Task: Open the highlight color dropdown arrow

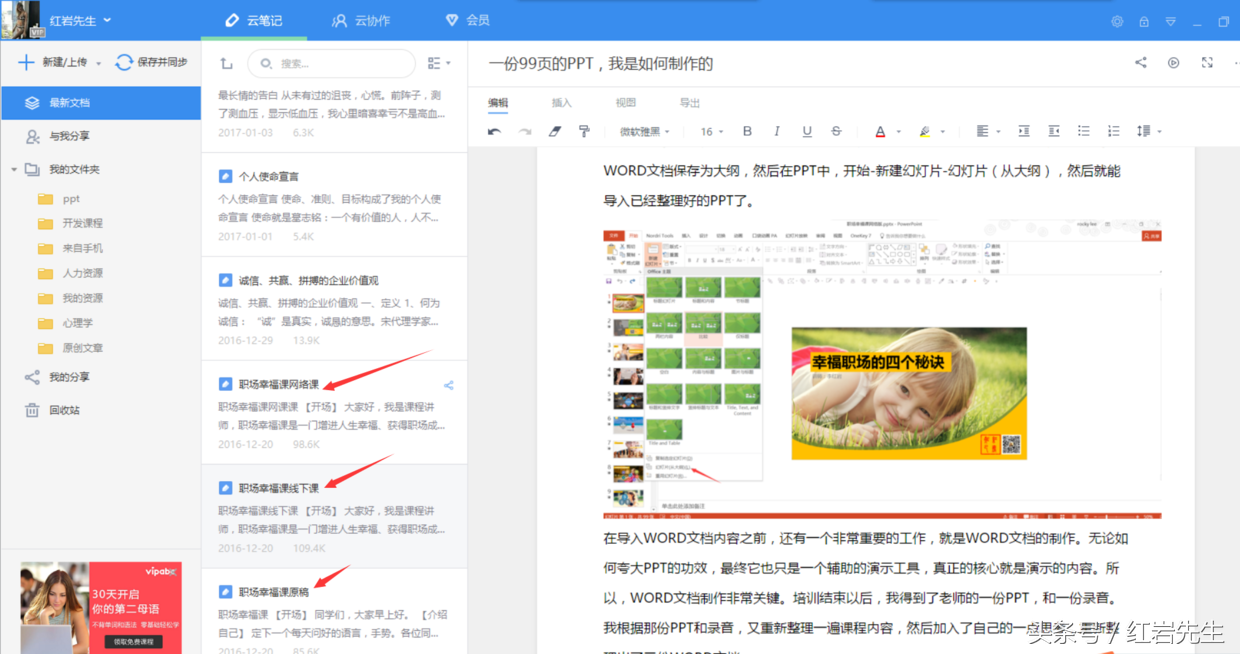Action: pos(943,132)
